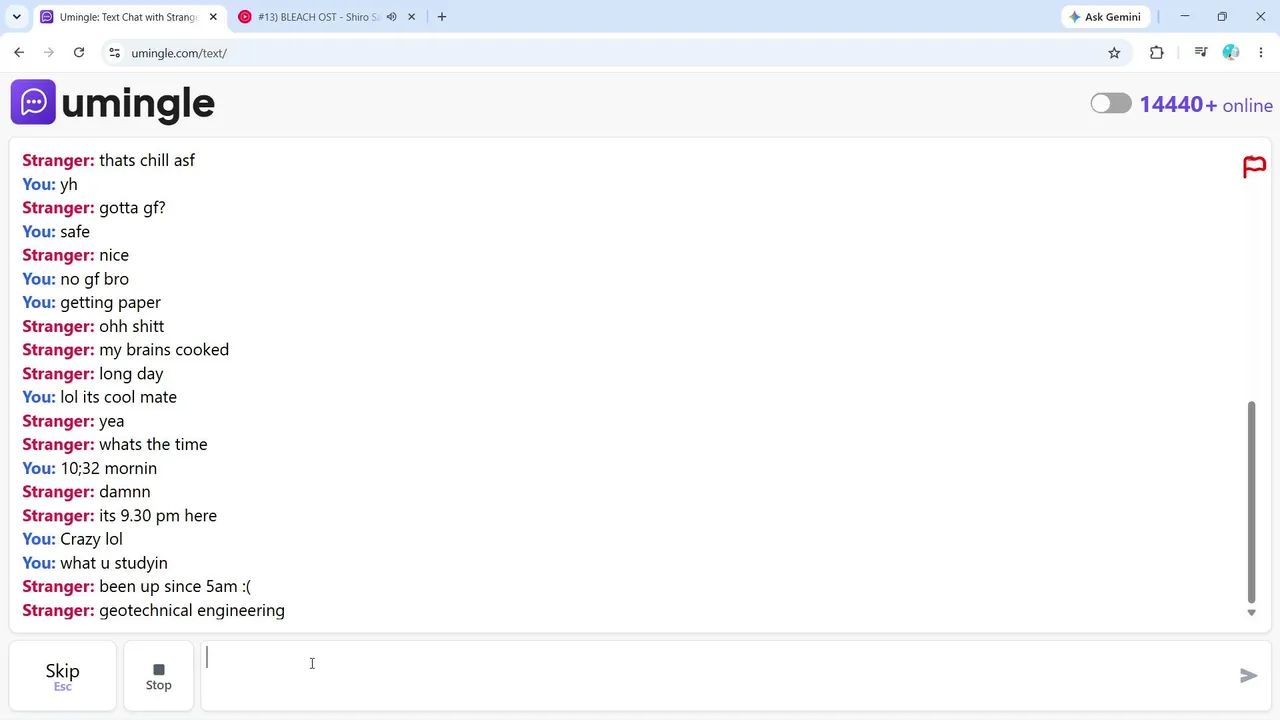Image resolution: width=1280 pixels, height=720 pixels.
Task: Click the message 'been up since 5am :('
Action: click(175, 587)
